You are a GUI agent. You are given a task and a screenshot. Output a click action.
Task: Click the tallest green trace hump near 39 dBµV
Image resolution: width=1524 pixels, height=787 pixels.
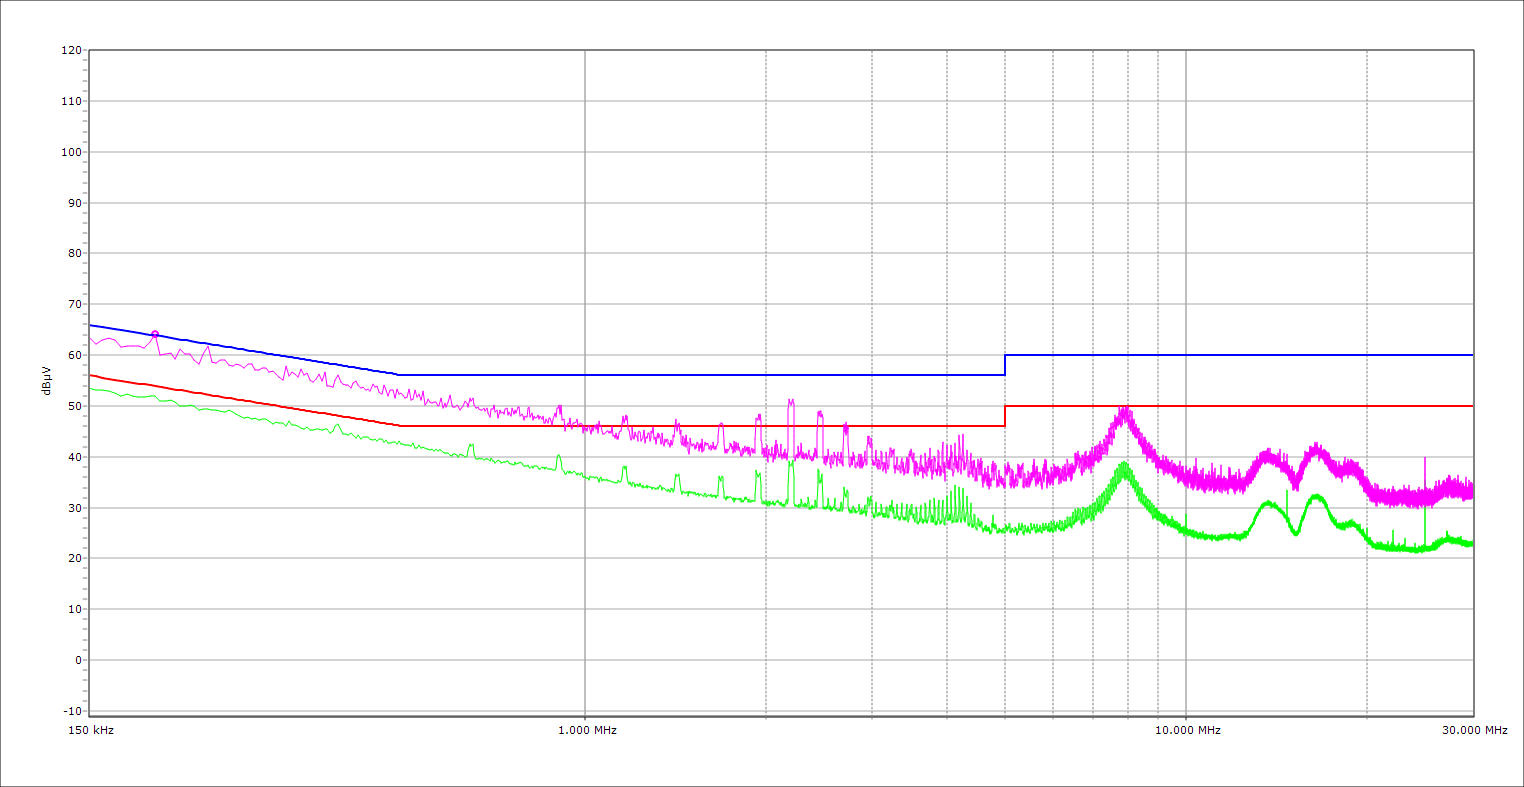pos(1125,464)
